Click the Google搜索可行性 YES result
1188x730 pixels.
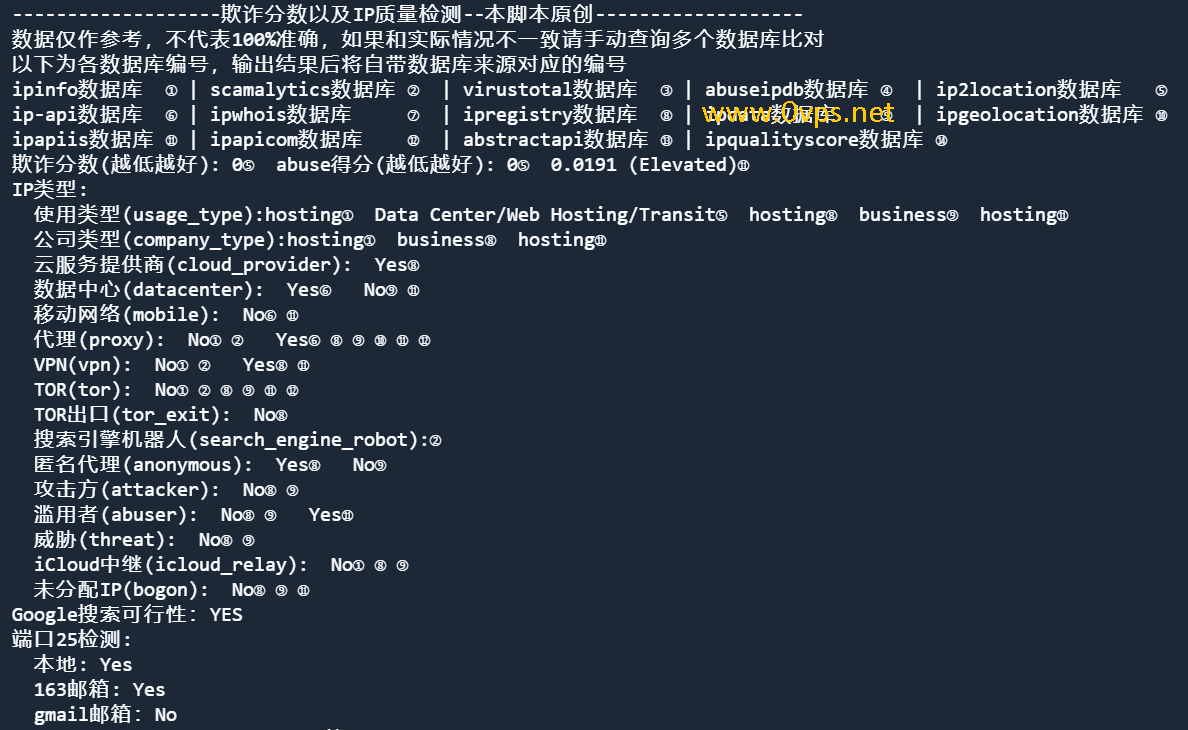tap(226, 614)
